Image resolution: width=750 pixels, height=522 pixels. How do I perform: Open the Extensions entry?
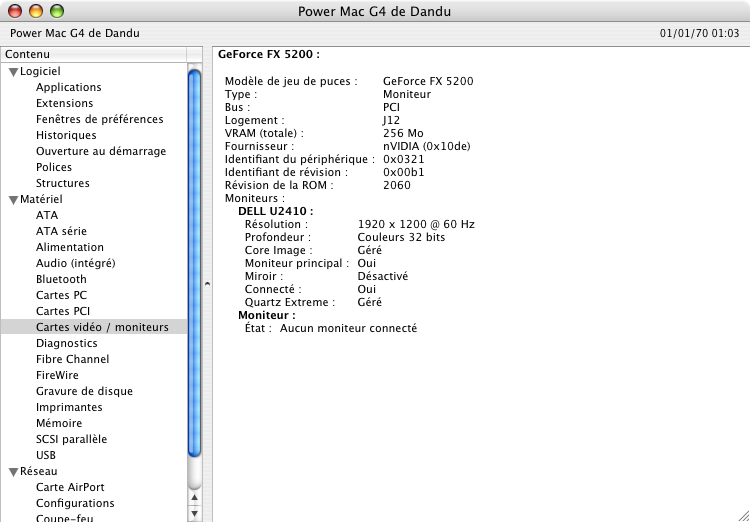click(64, 103)
